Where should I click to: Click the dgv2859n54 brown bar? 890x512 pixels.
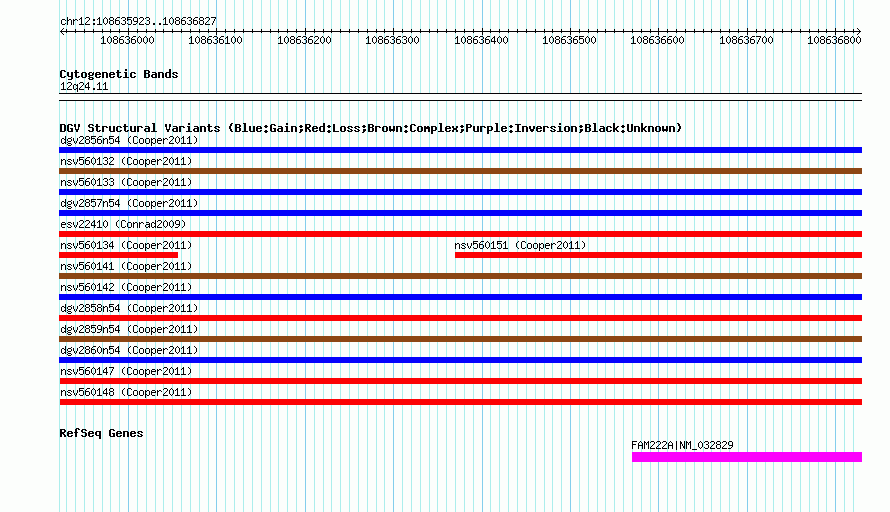pos(460,339)
